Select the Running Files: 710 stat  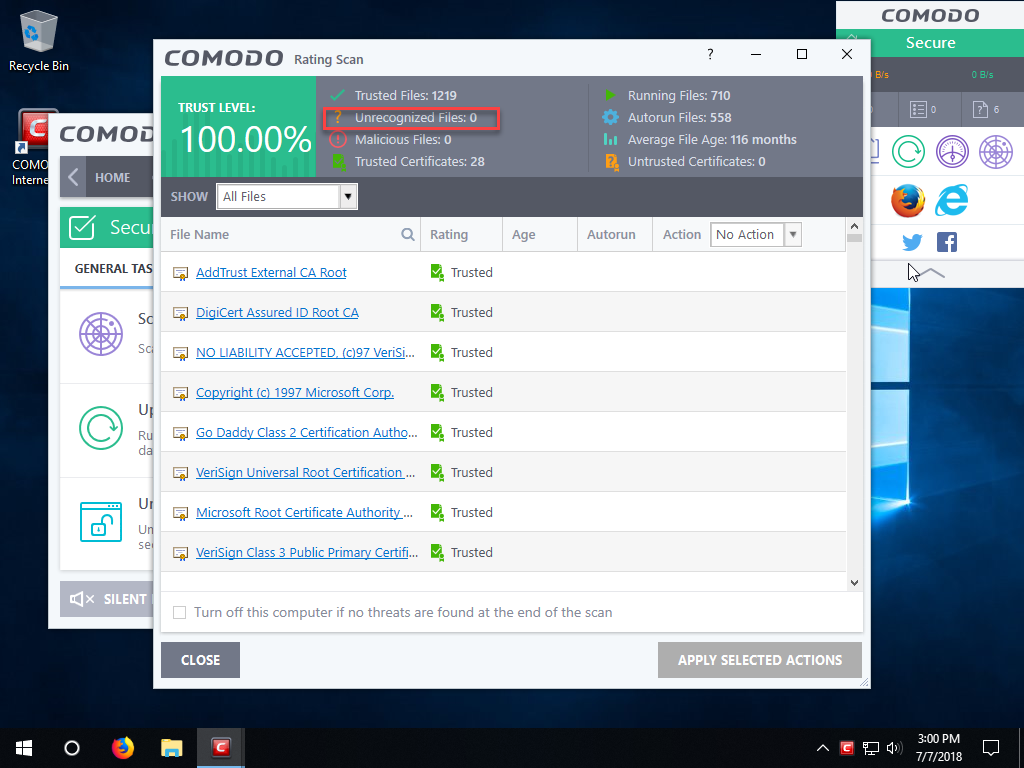click(x=679, y=95)
